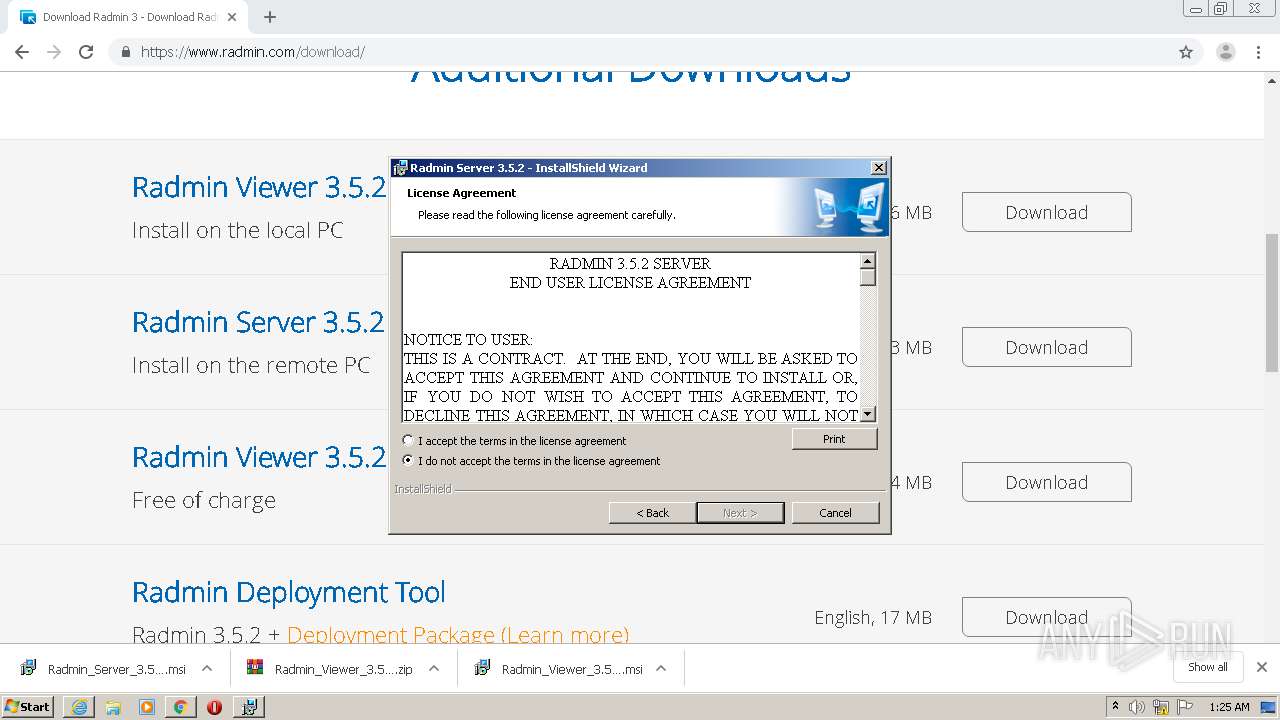Open the media player taskbar icon
The height and width of the screenshot is (720, 1280).
tap(147, 707)
